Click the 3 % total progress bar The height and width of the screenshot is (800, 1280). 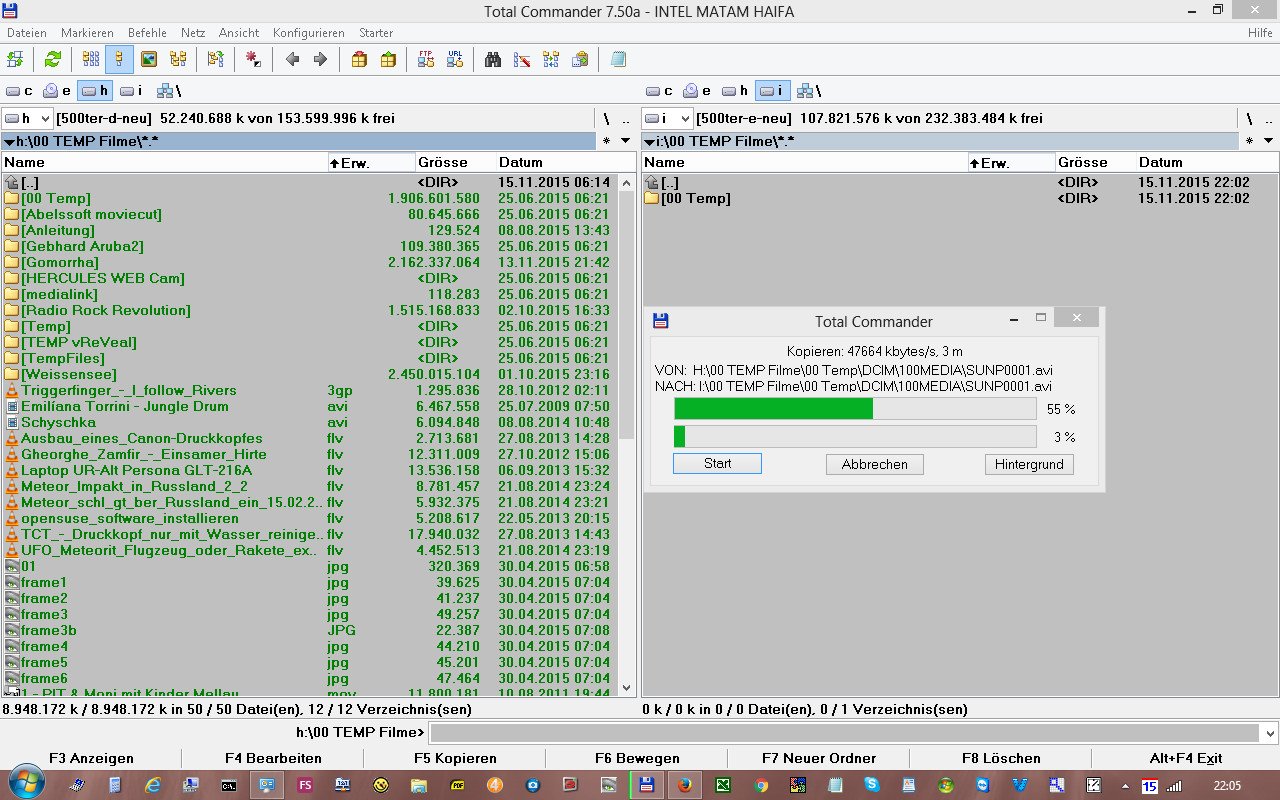(x=855, y=437)
